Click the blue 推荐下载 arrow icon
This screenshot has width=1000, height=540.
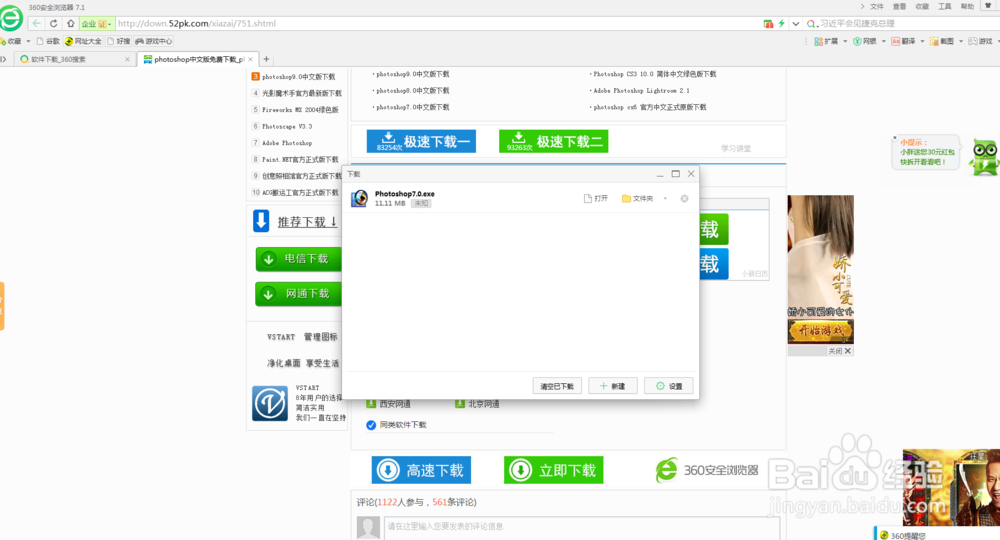point(261,221)
